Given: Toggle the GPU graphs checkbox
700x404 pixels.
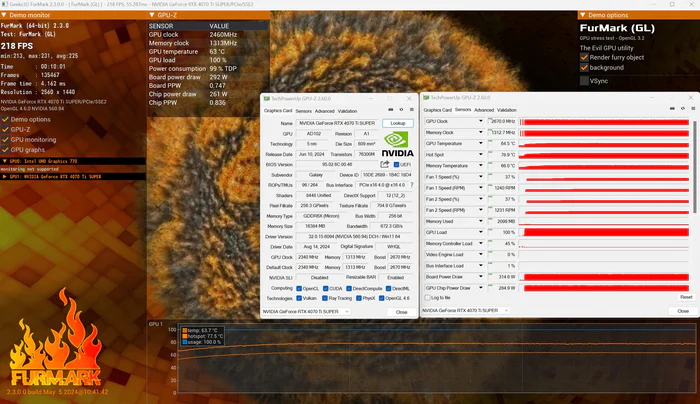Looking at the screenshot, I should point(5,150).
